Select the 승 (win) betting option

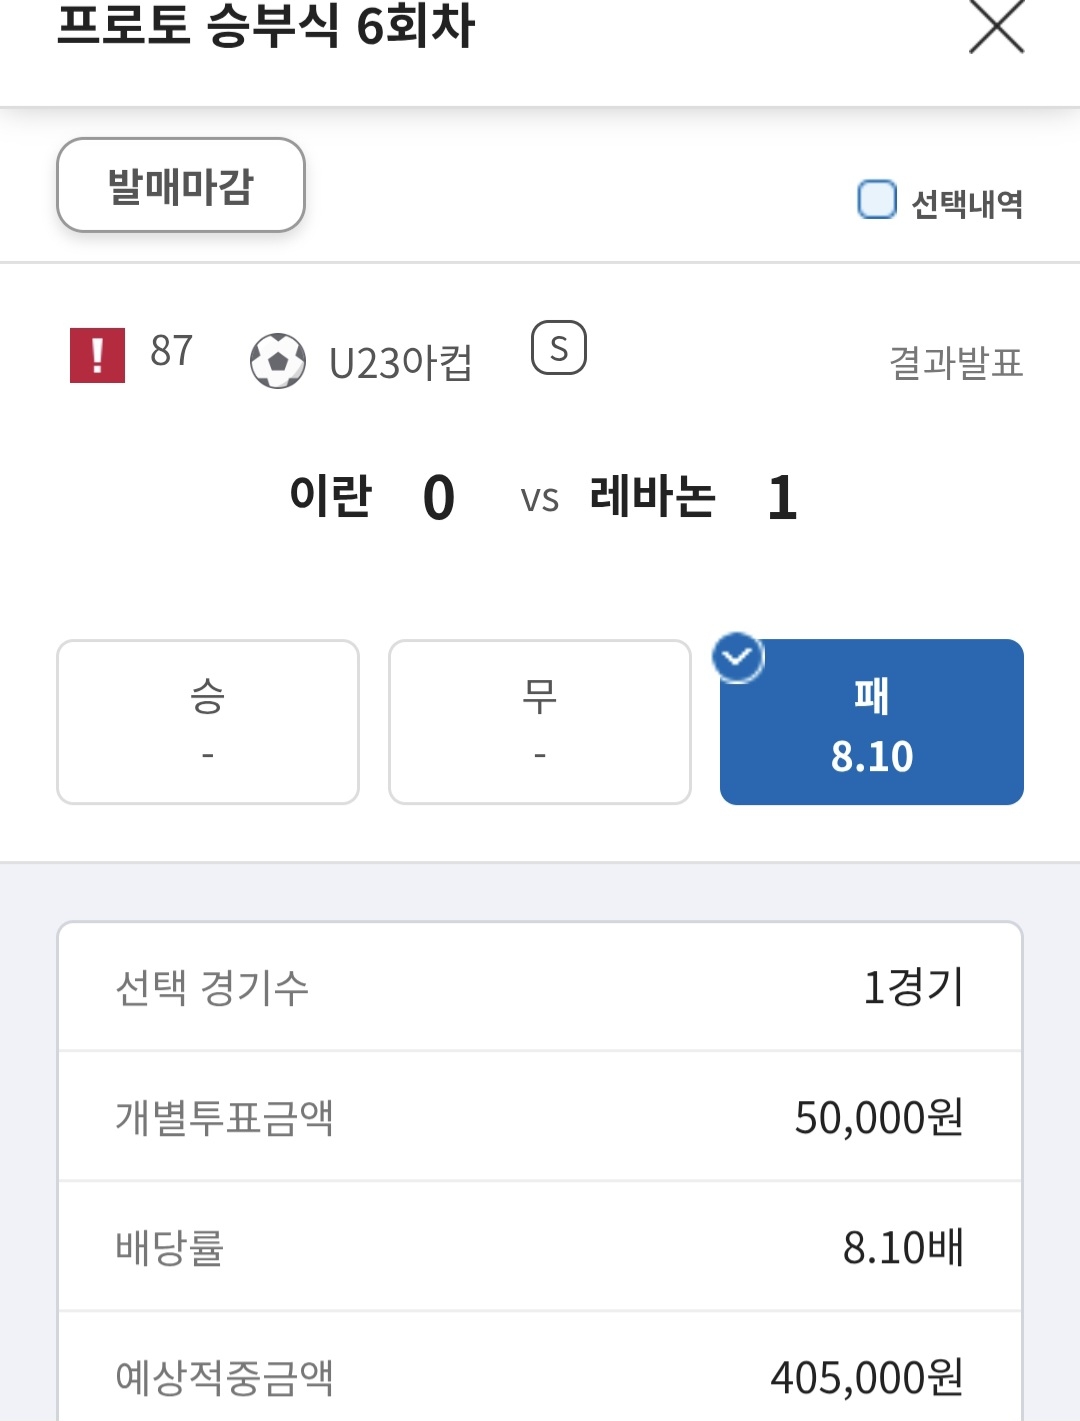tap(208, 721)
